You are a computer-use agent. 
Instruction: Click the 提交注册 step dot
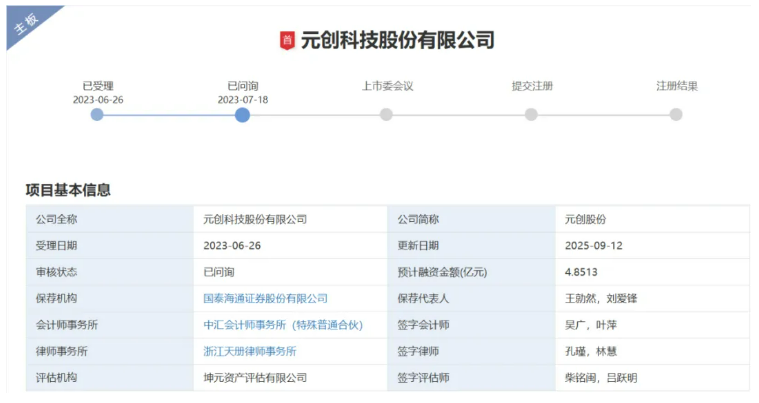click(531, 115)
